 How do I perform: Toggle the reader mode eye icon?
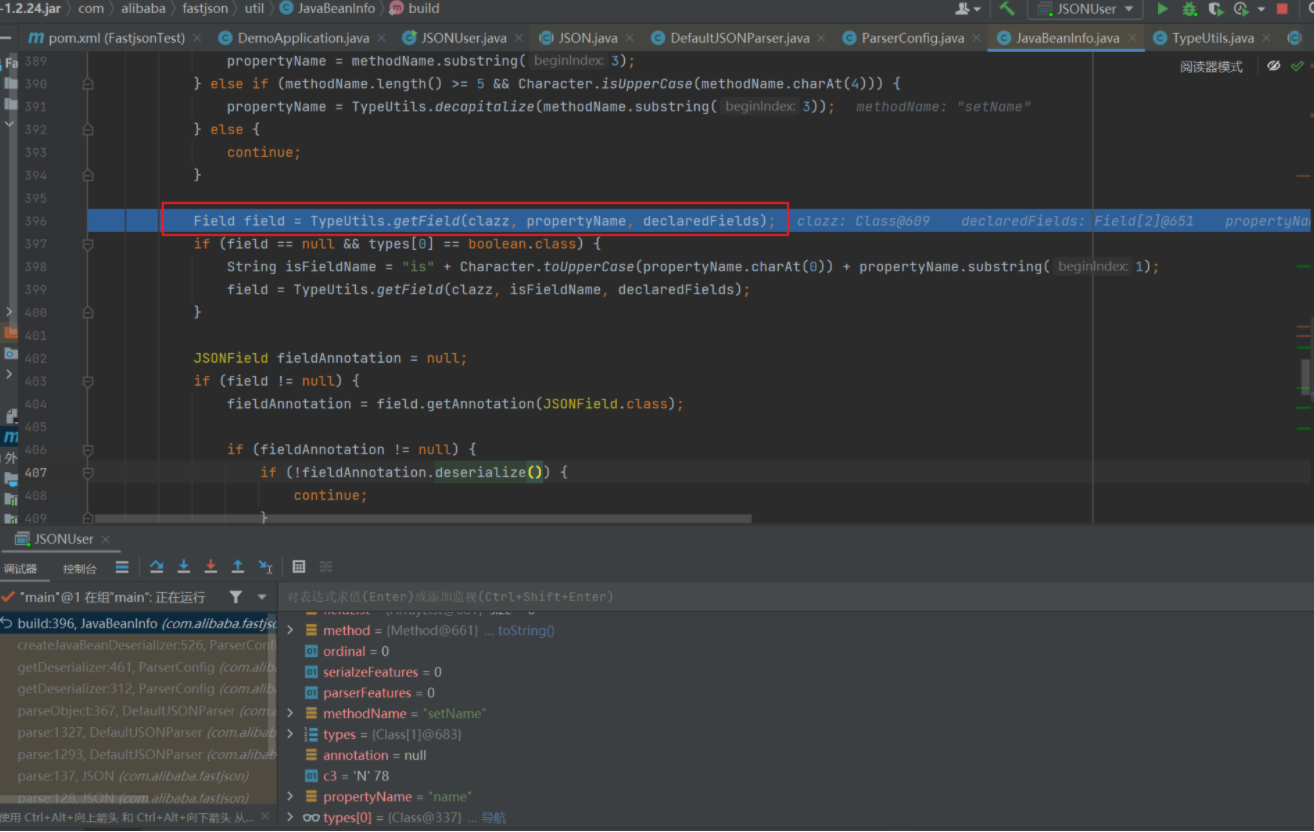1273,66
